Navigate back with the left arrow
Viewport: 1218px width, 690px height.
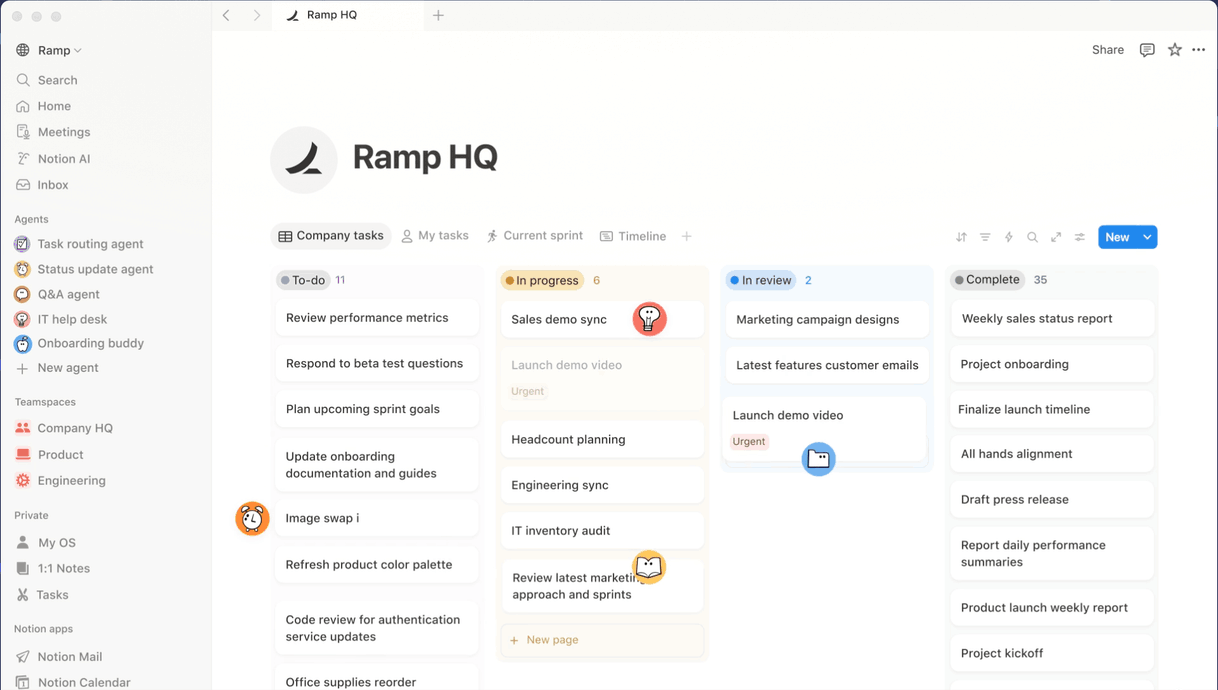tap(227, 15)
